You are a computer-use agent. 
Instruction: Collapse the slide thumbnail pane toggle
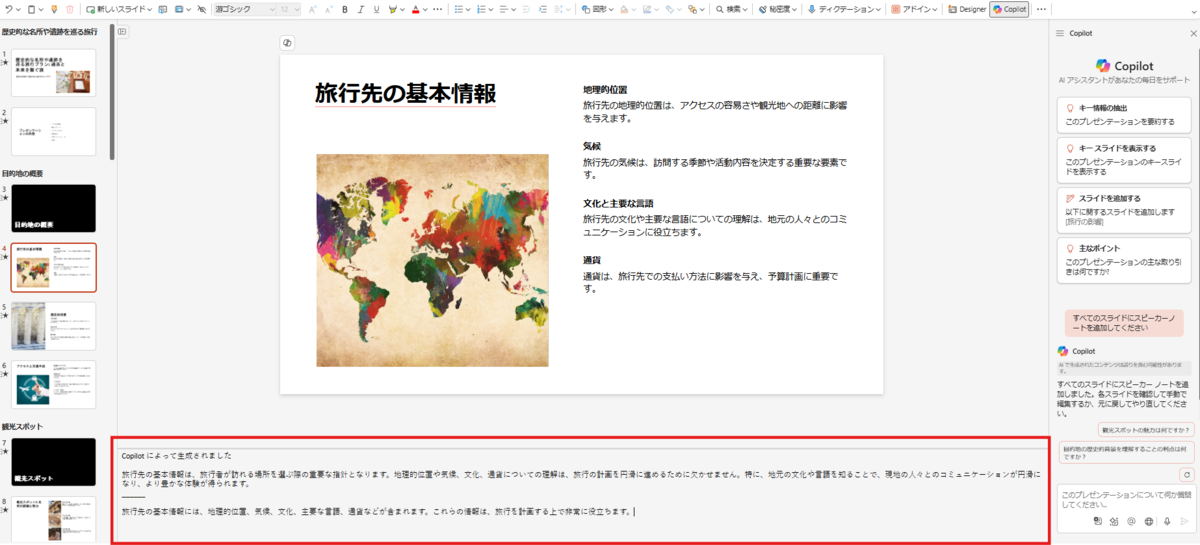pos(122,32)
